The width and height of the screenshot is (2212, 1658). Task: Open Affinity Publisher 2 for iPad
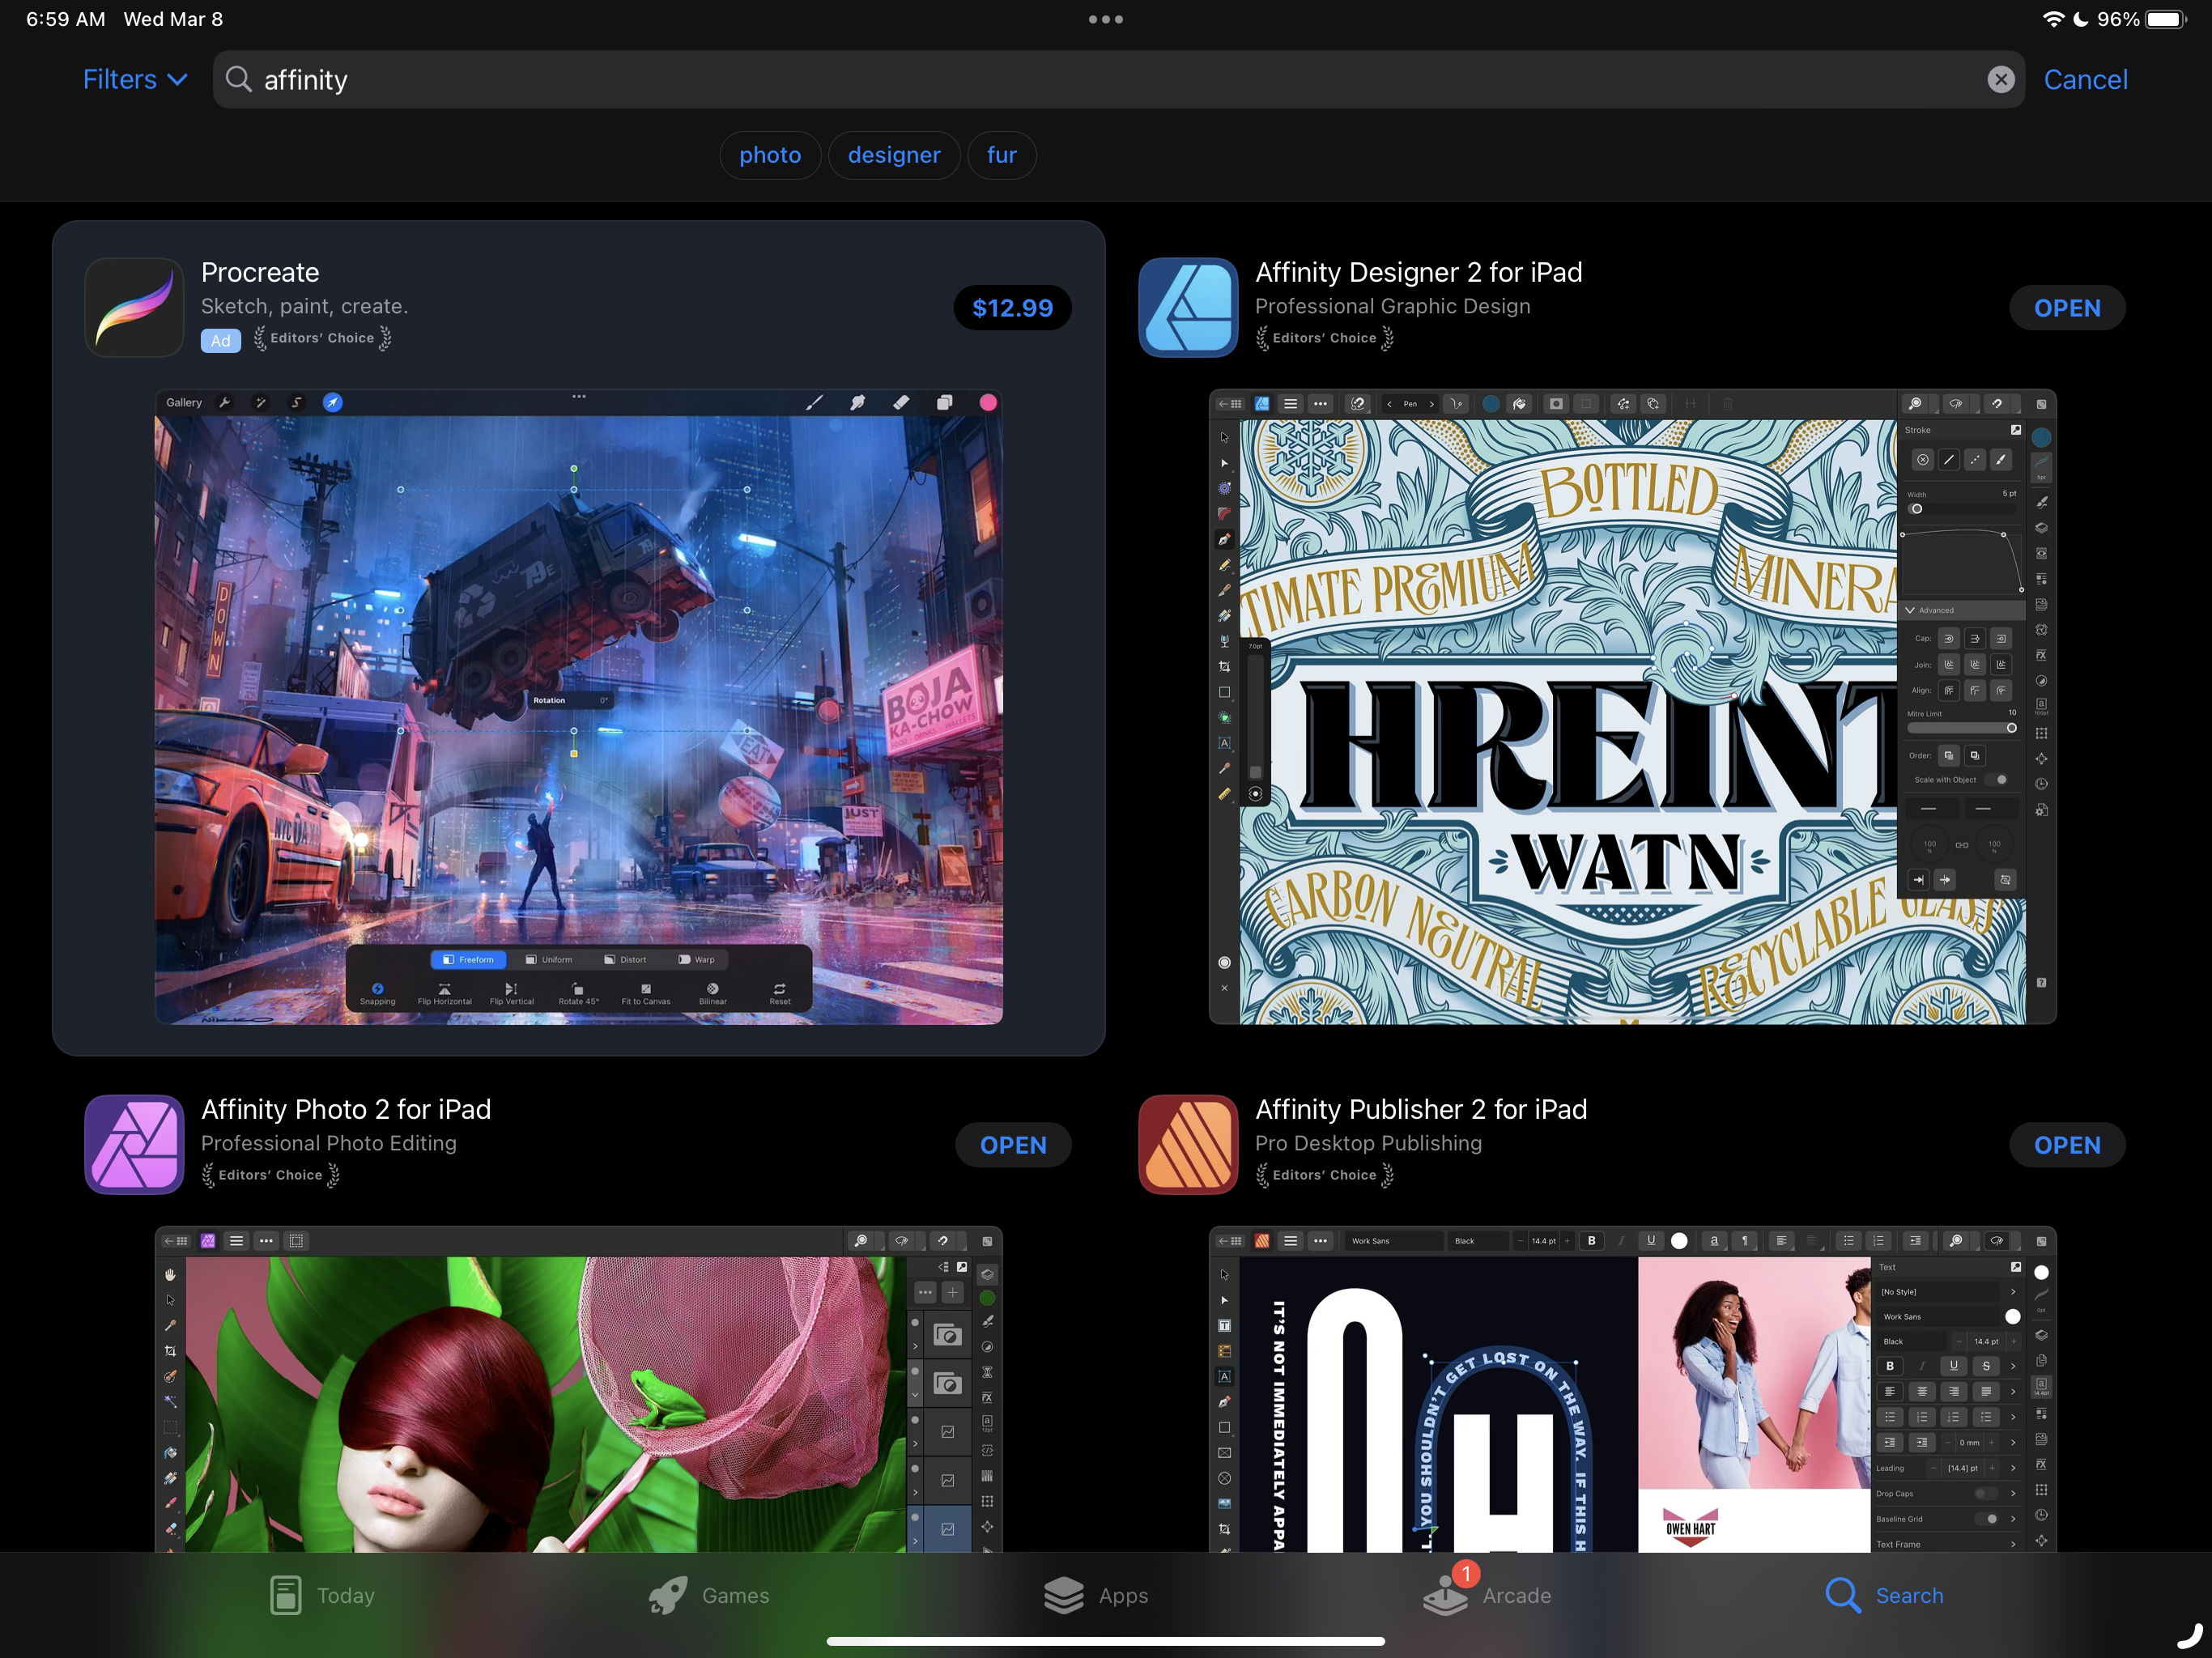[x=2067, y=1145]
